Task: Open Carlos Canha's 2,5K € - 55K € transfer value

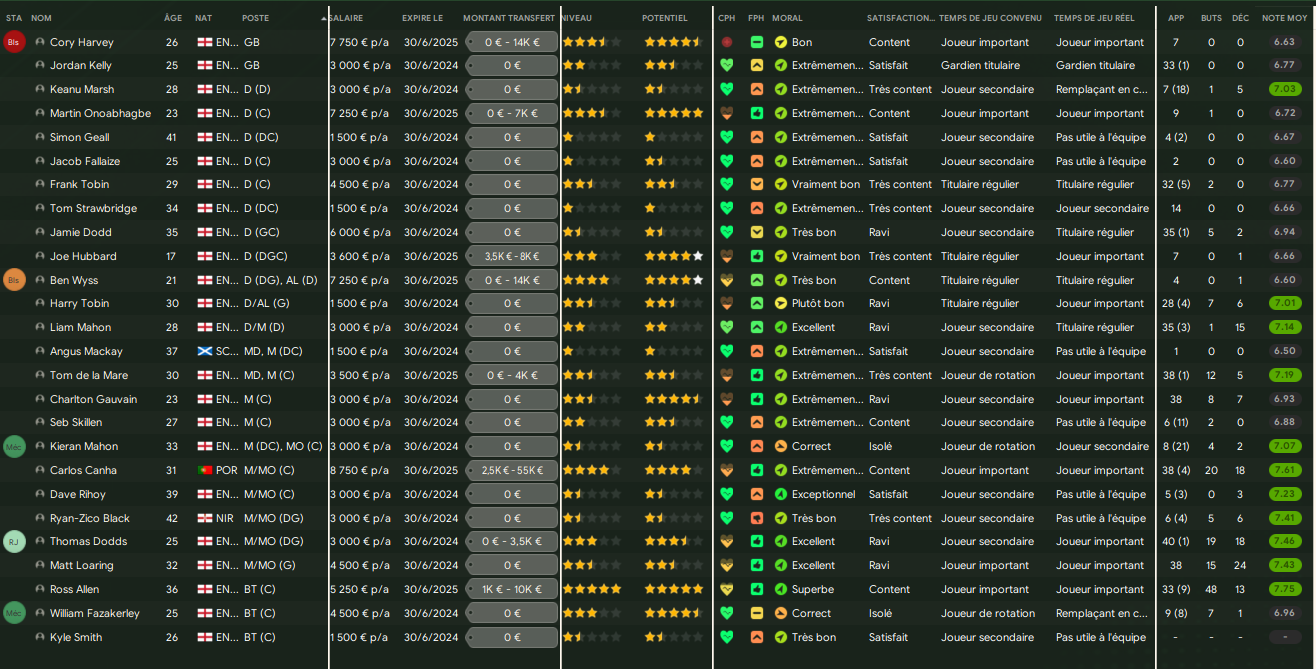Action: tap(512, 470)
